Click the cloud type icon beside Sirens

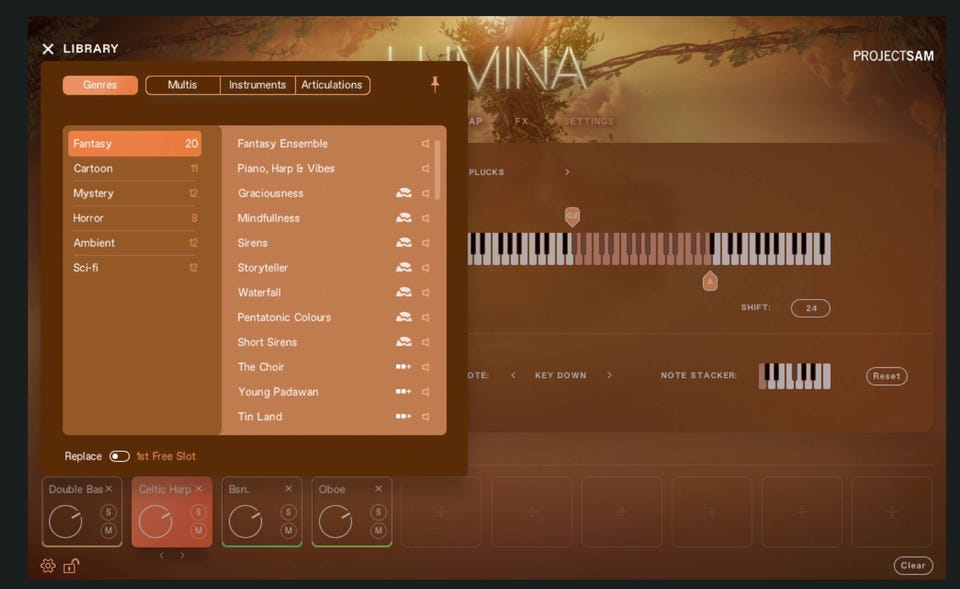pos(403,243)
